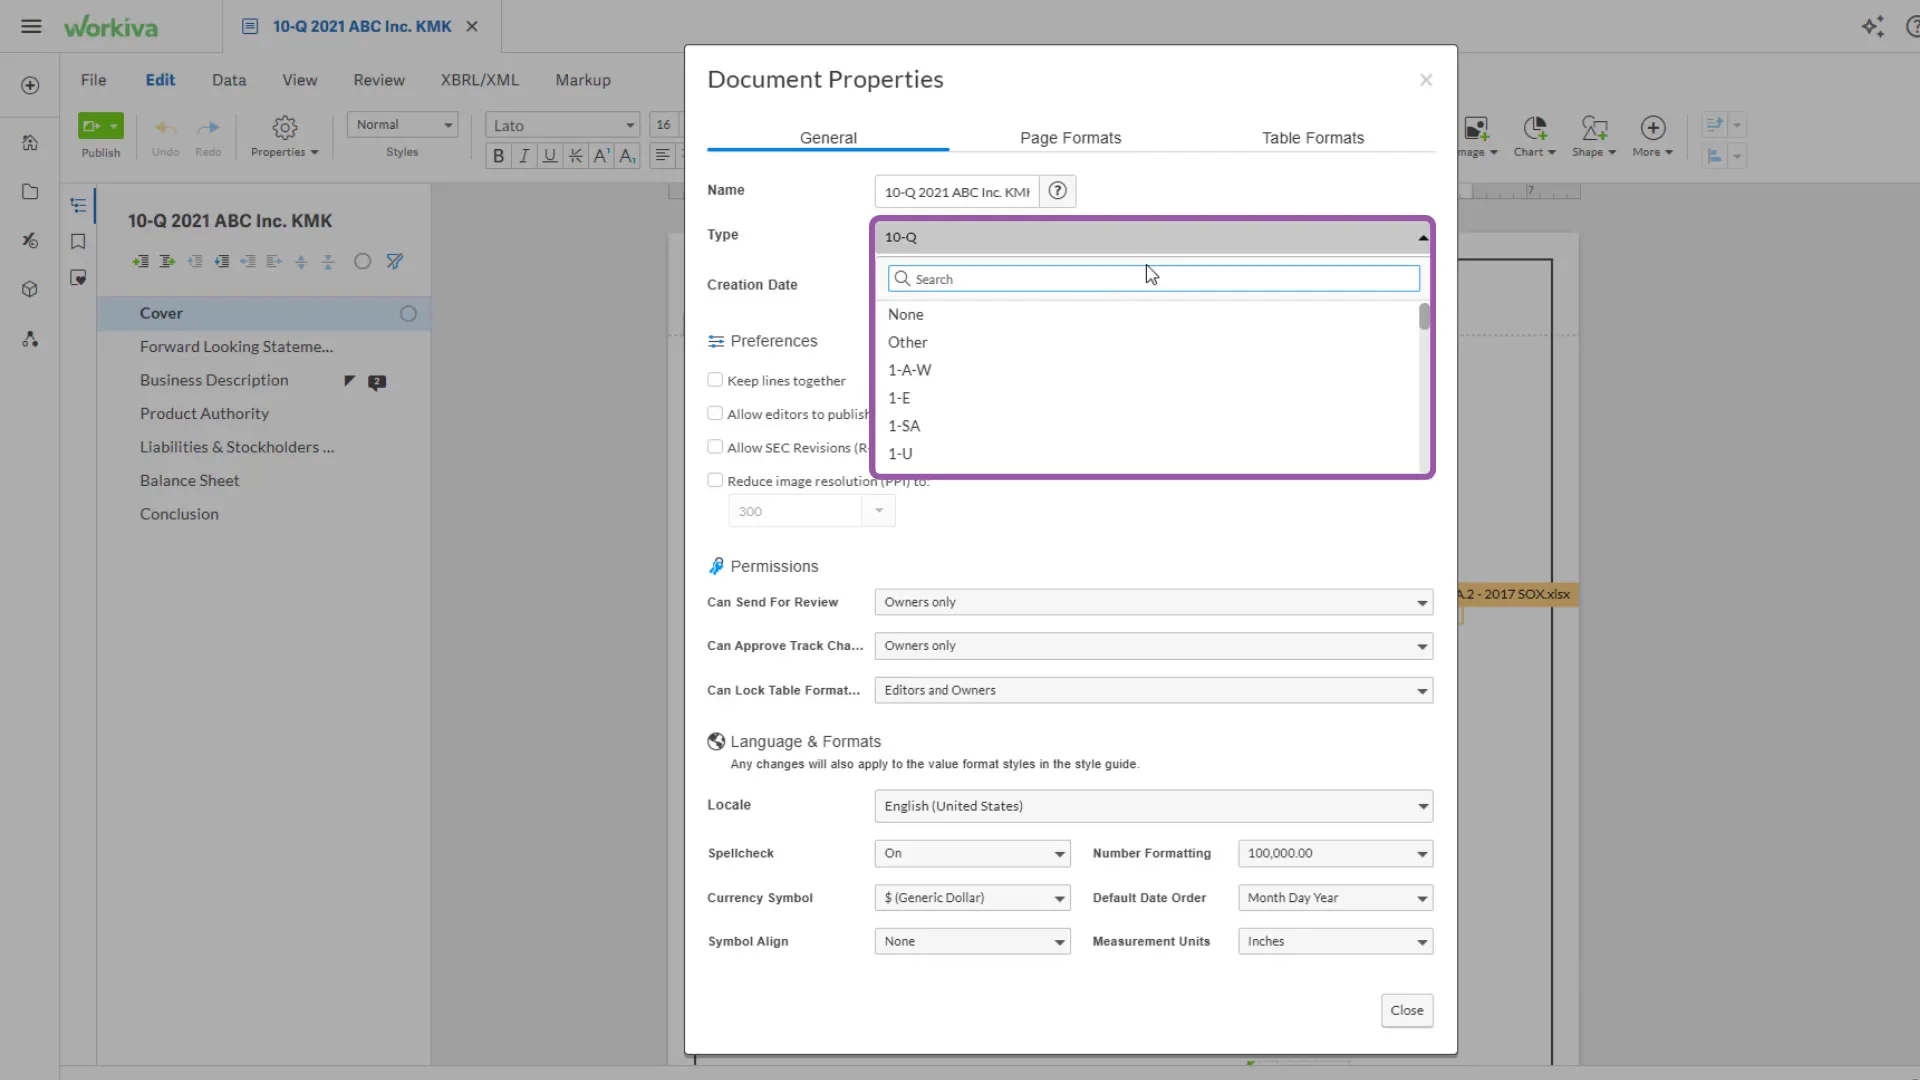The image size is (1920, 1080).
Task: Select the Home icon in the sidebar
Action: 30,143
